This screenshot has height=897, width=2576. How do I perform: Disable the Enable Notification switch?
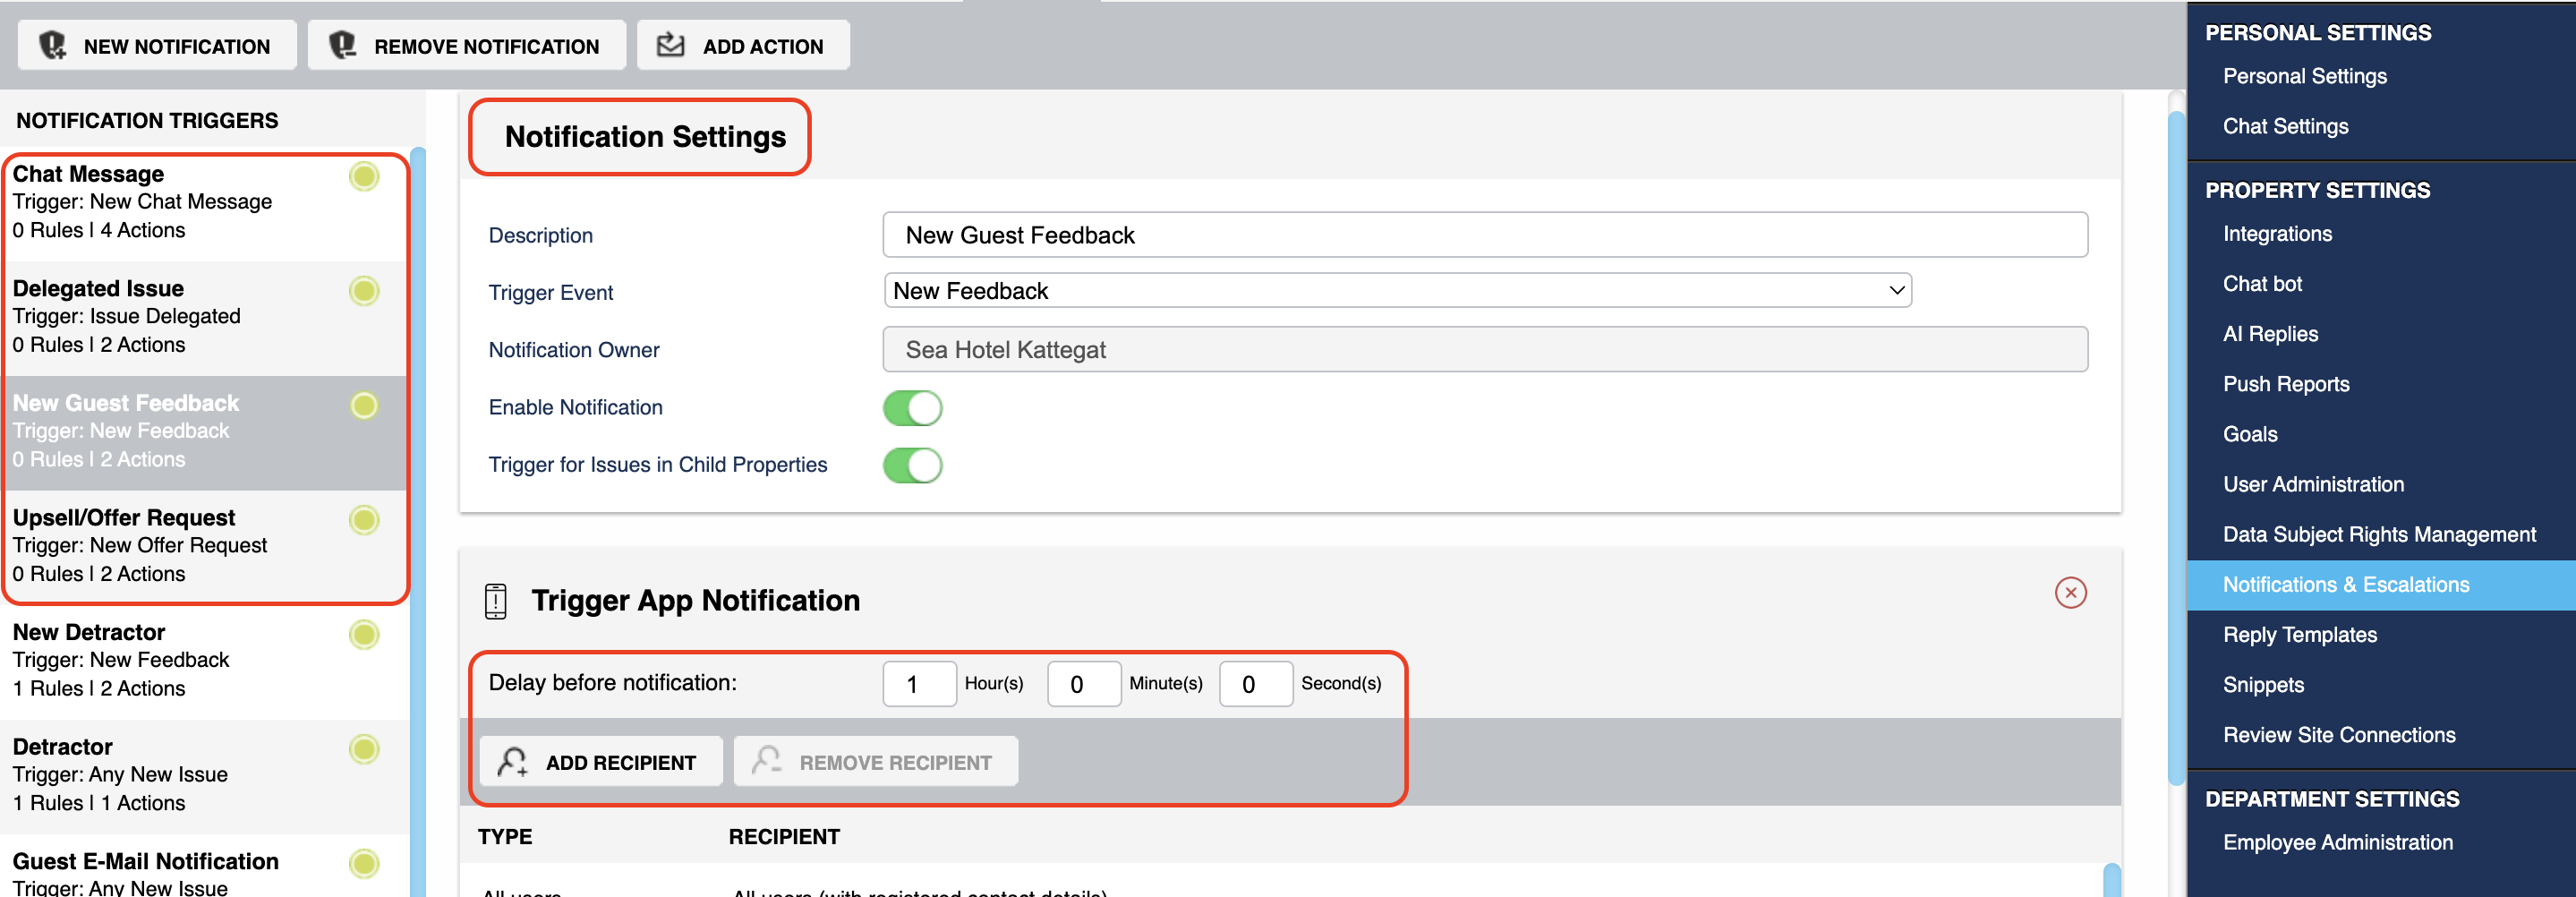(912, 408)
